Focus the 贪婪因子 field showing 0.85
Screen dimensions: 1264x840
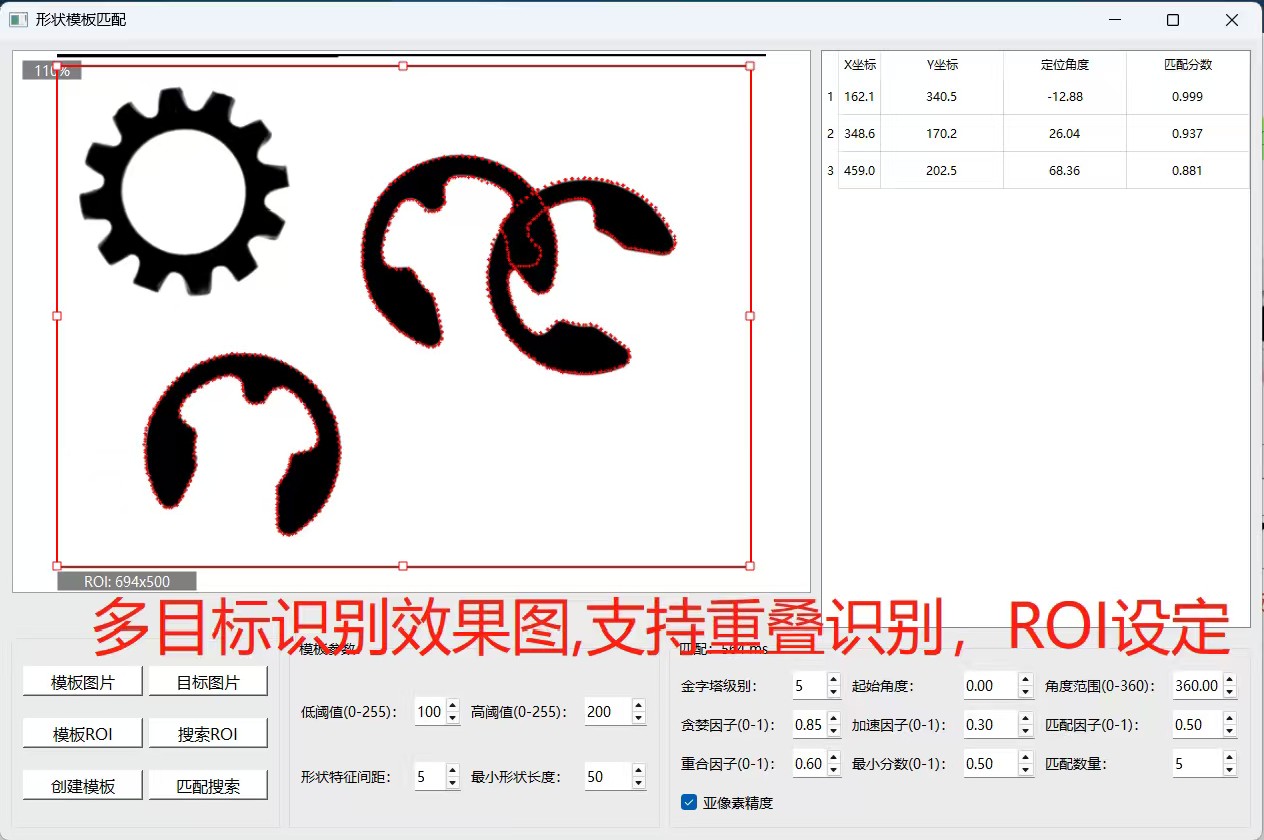pyautogui.click(x=809, y=724)
